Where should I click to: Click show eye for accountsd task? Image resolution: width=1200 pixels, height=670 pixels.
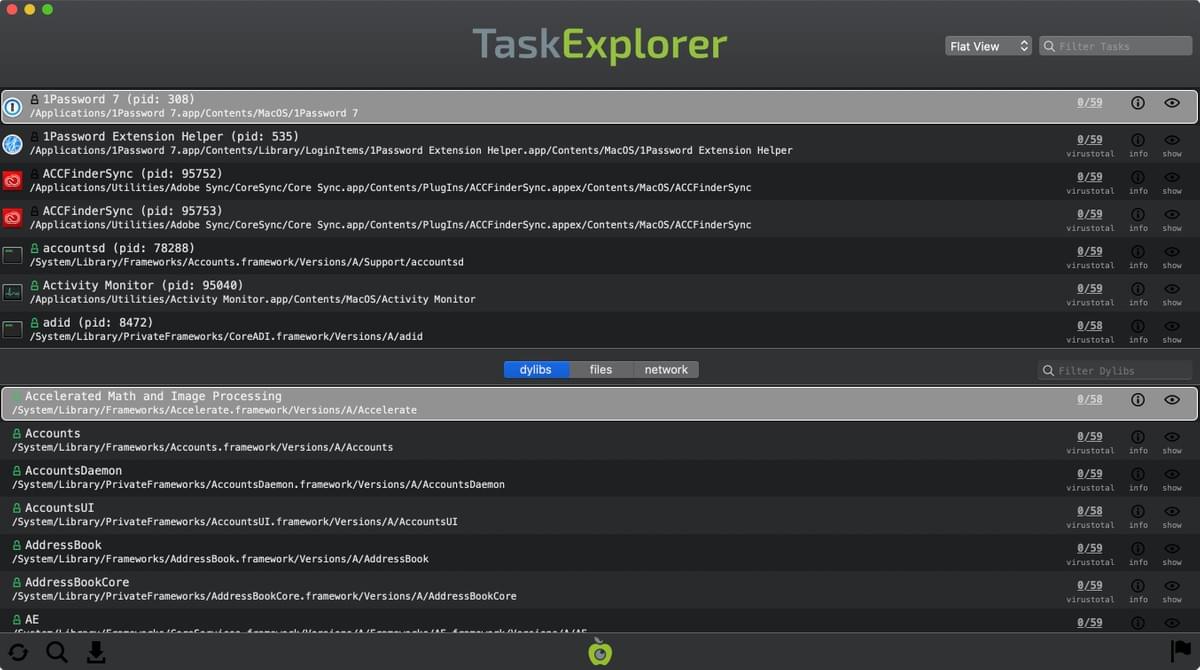1172,251
